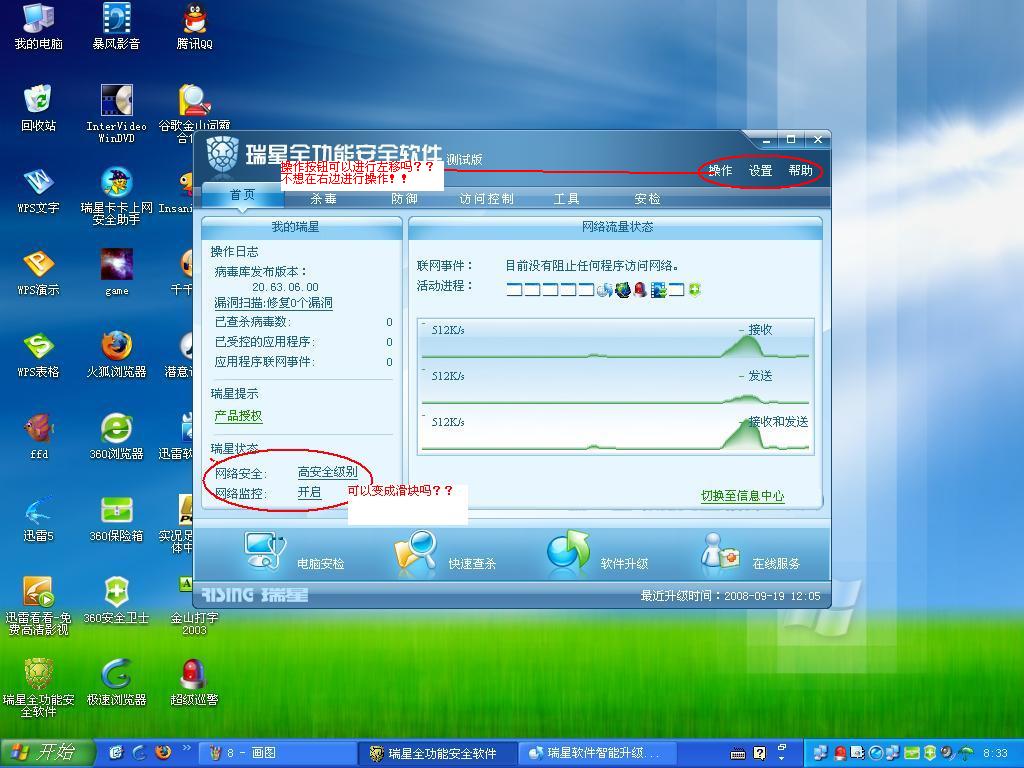1024x768 pixels.
Task: Switch to 杀毒 antivirus tab
Action: tap(323, 199)
